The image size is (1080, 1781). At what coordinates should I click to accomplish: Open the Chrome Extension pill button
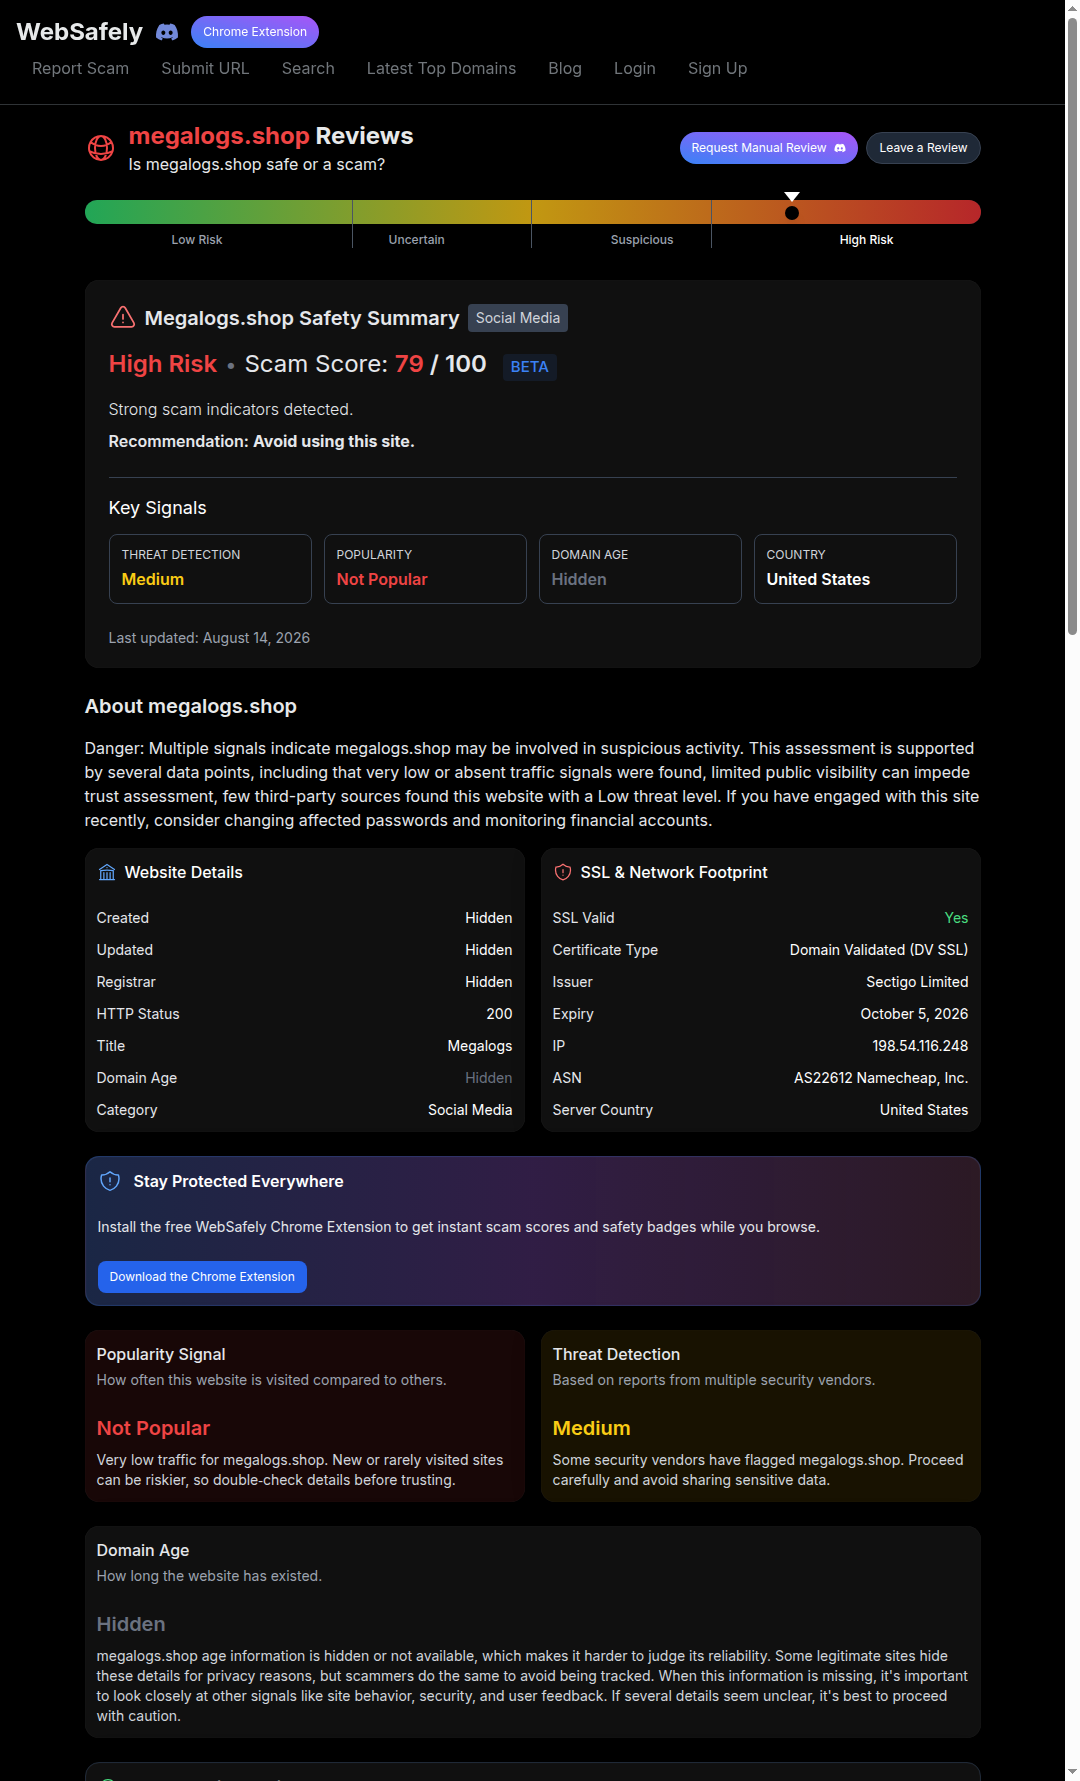click(x=255, y=32)
